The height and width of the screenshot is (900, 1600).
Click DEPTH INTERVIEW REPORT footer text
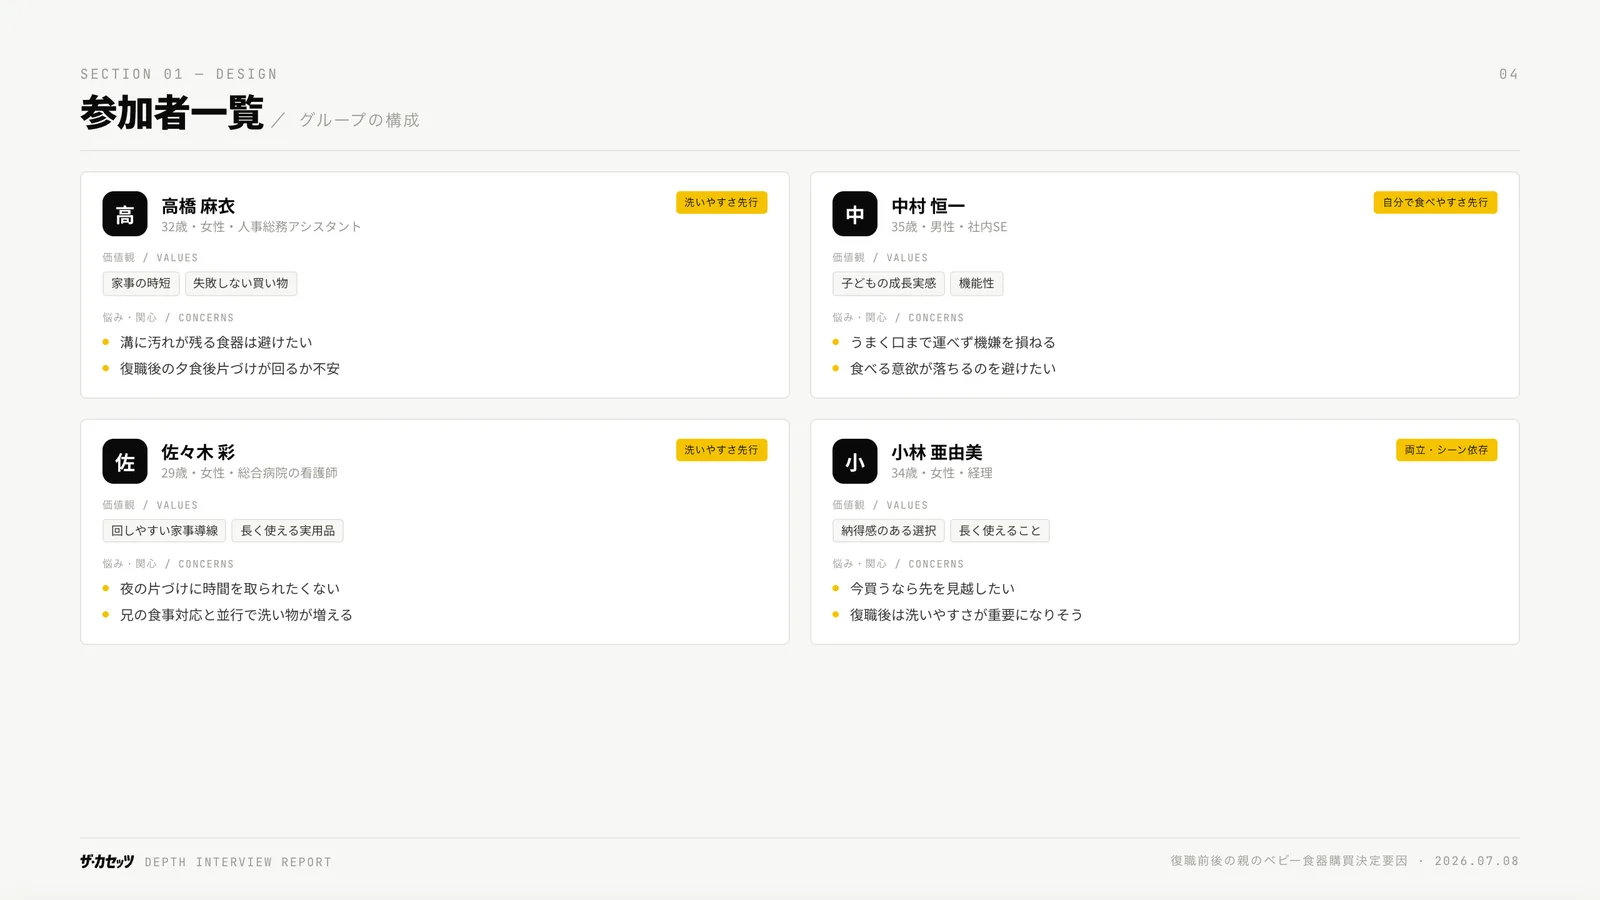click(238, 862)
